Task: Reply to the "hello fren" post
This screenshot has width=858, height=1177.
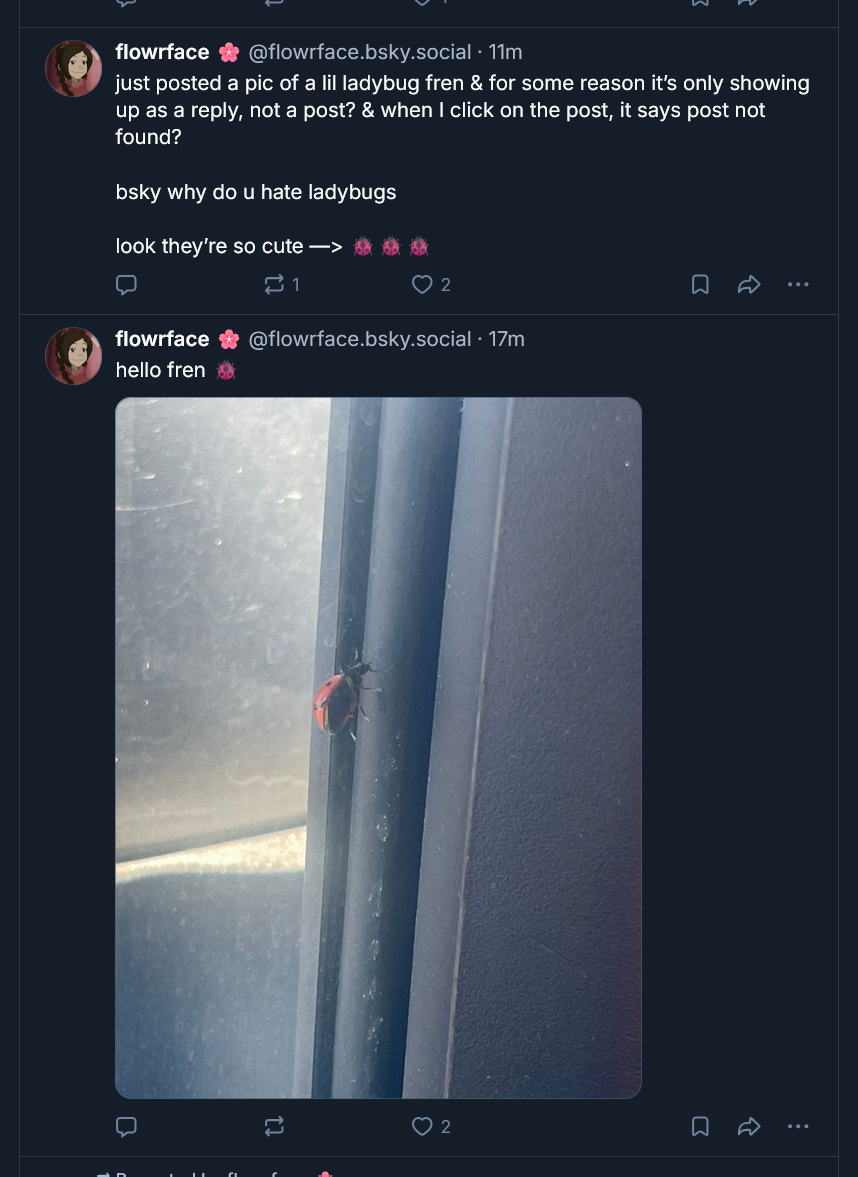Action: pyautogui.click(x=126, y=1127)
